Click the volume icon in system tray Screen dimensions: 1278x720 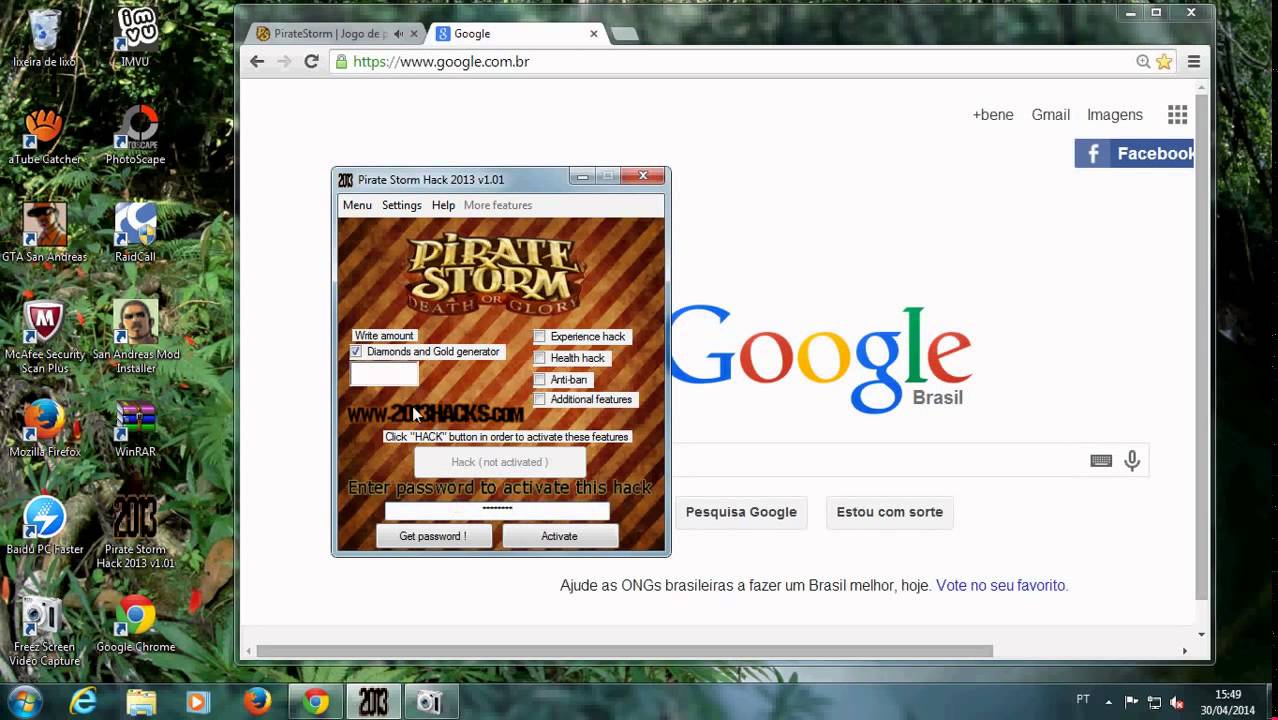[1177, 702]
